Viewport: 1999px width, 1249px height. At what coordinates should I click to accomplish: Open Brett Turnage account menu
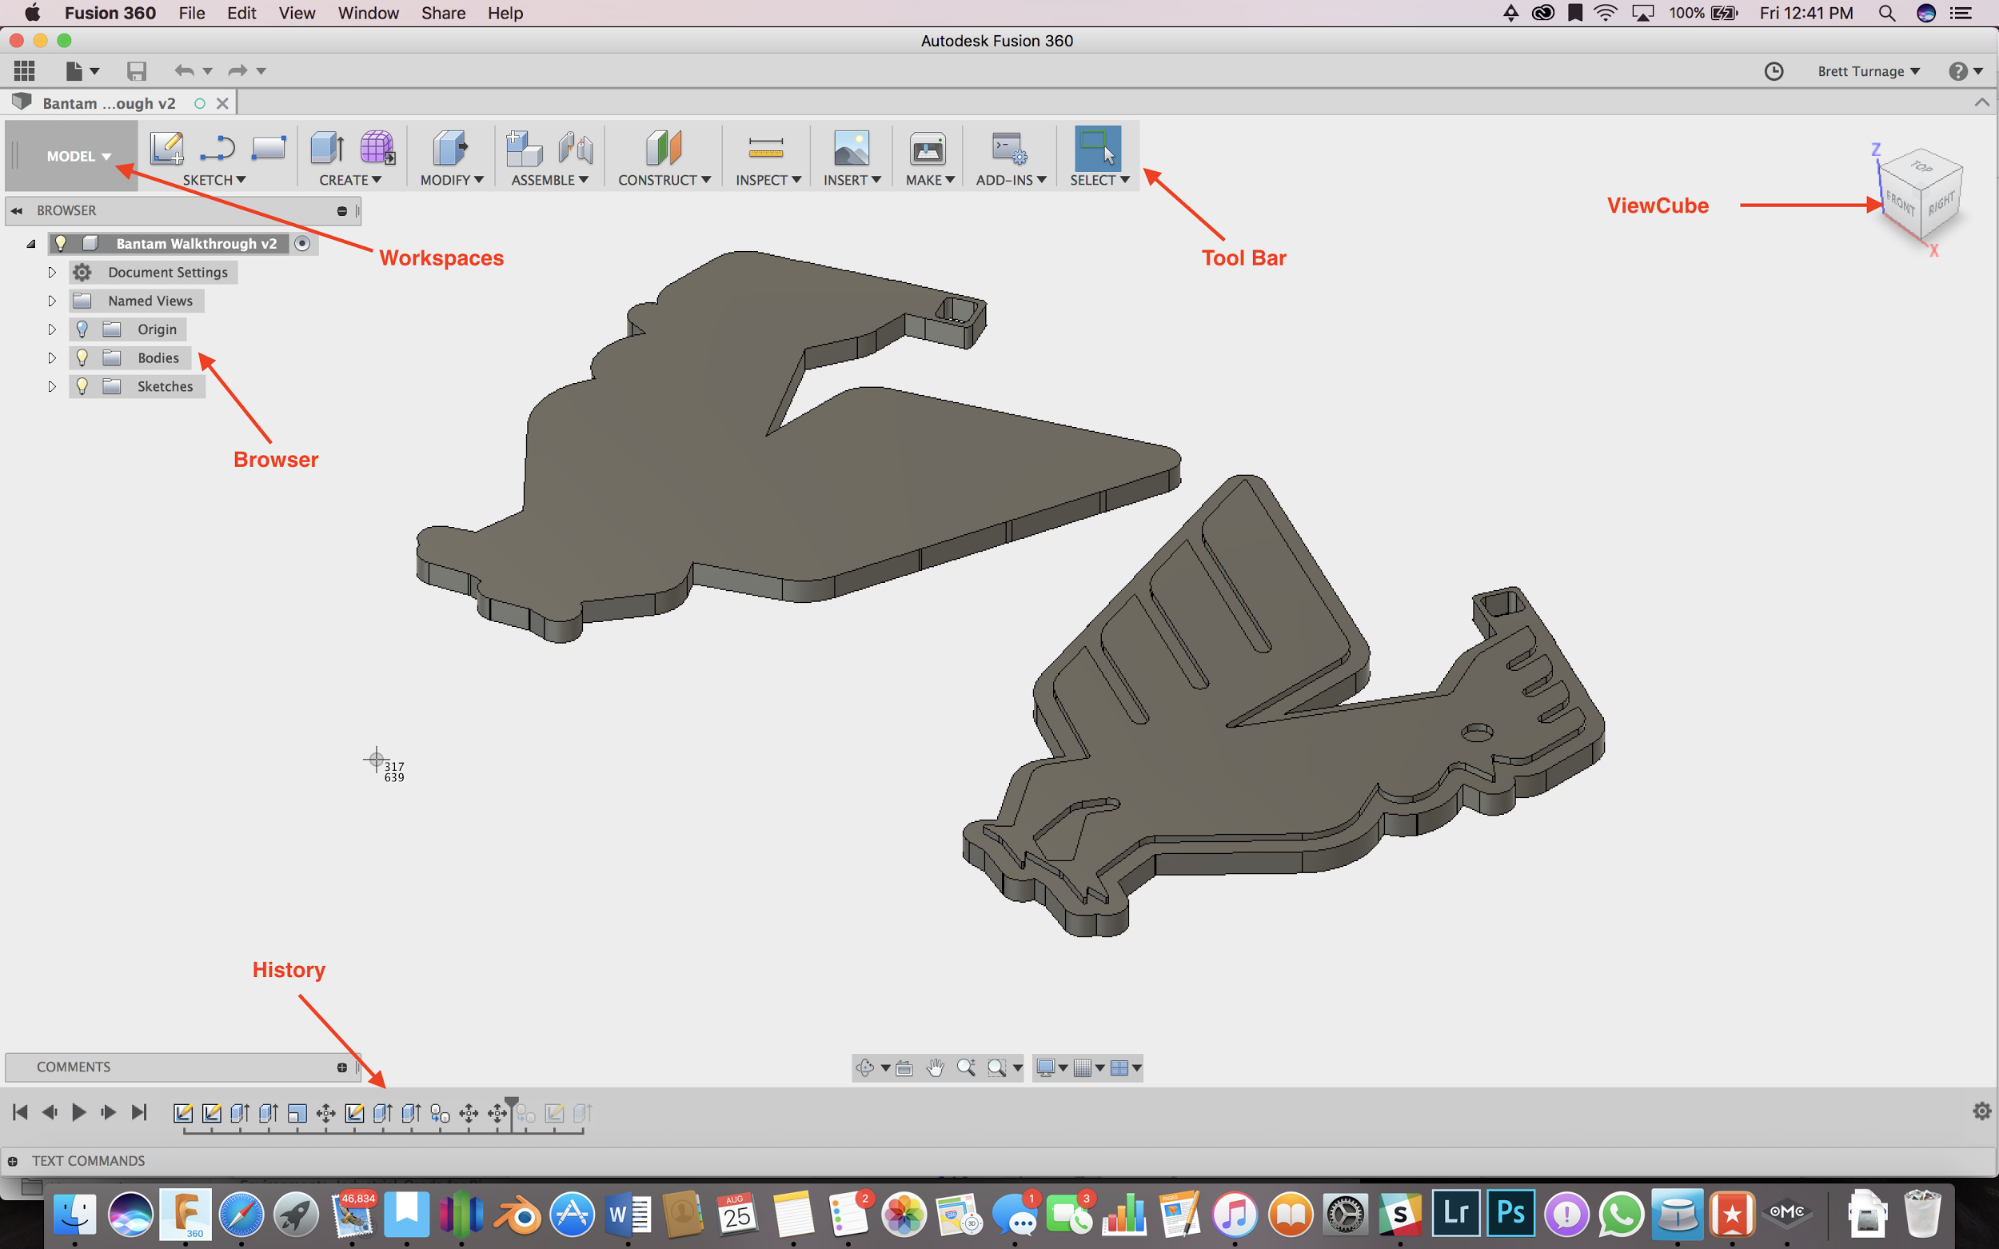[1868, 71]
